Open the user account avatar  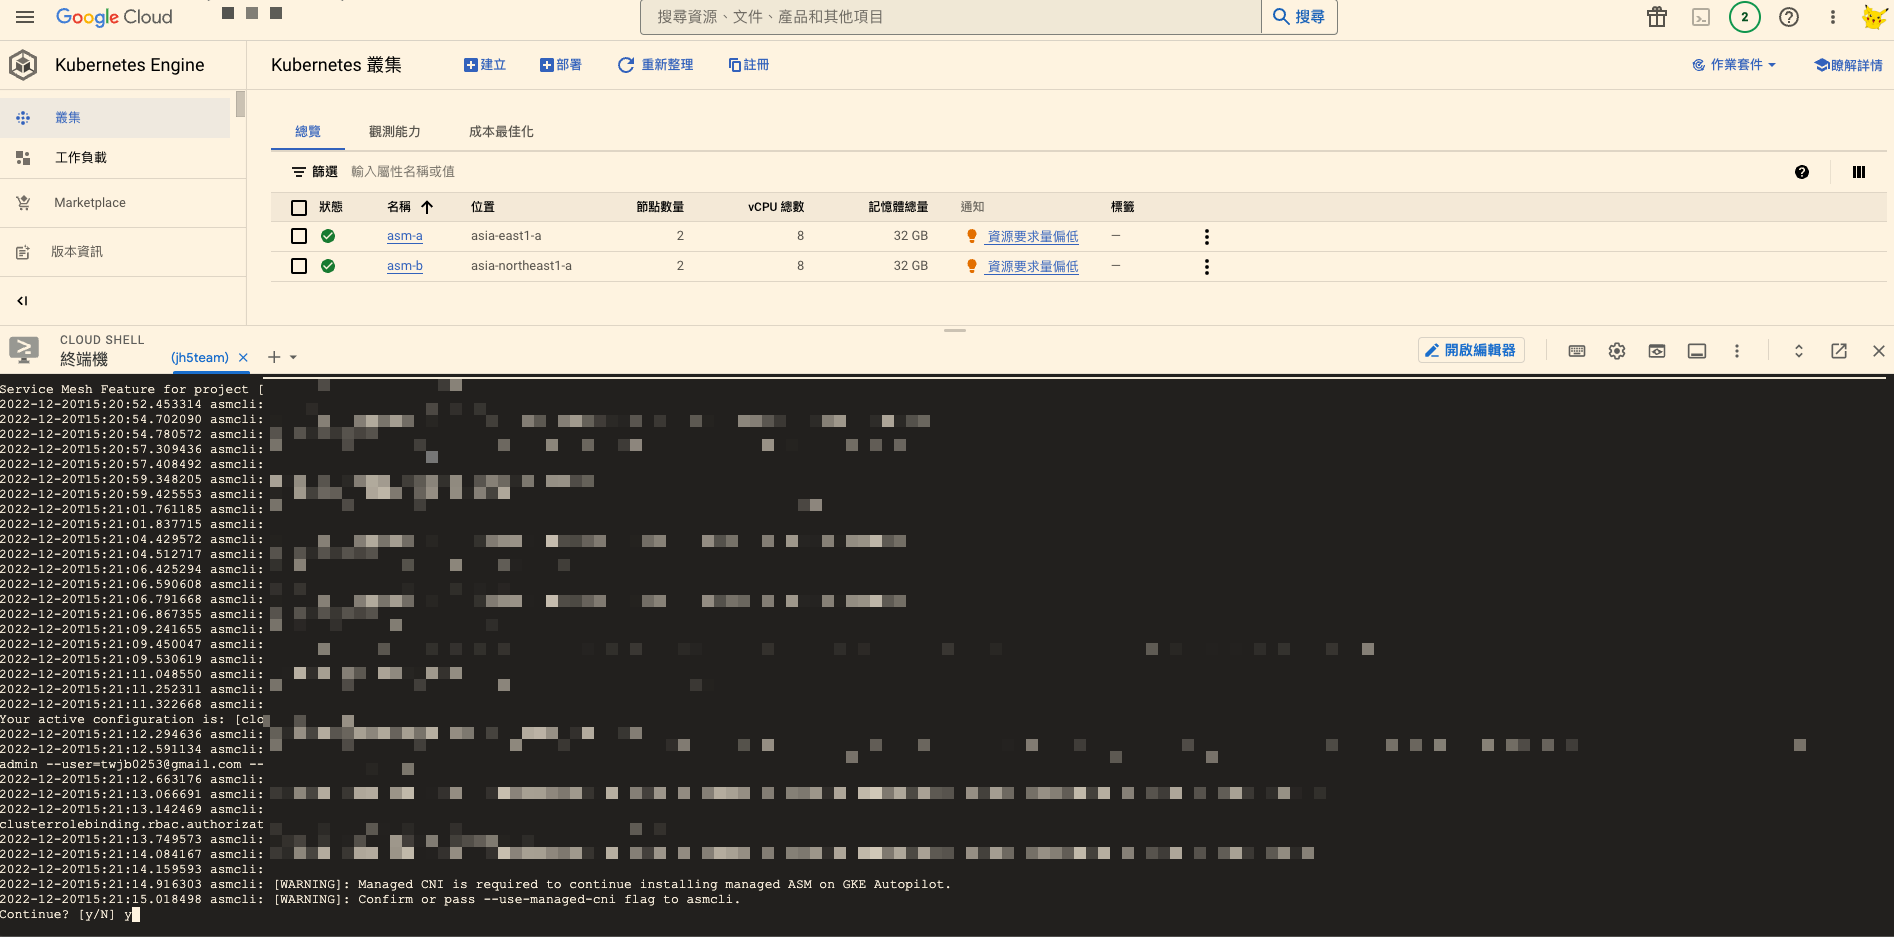tap(1875, 17)
